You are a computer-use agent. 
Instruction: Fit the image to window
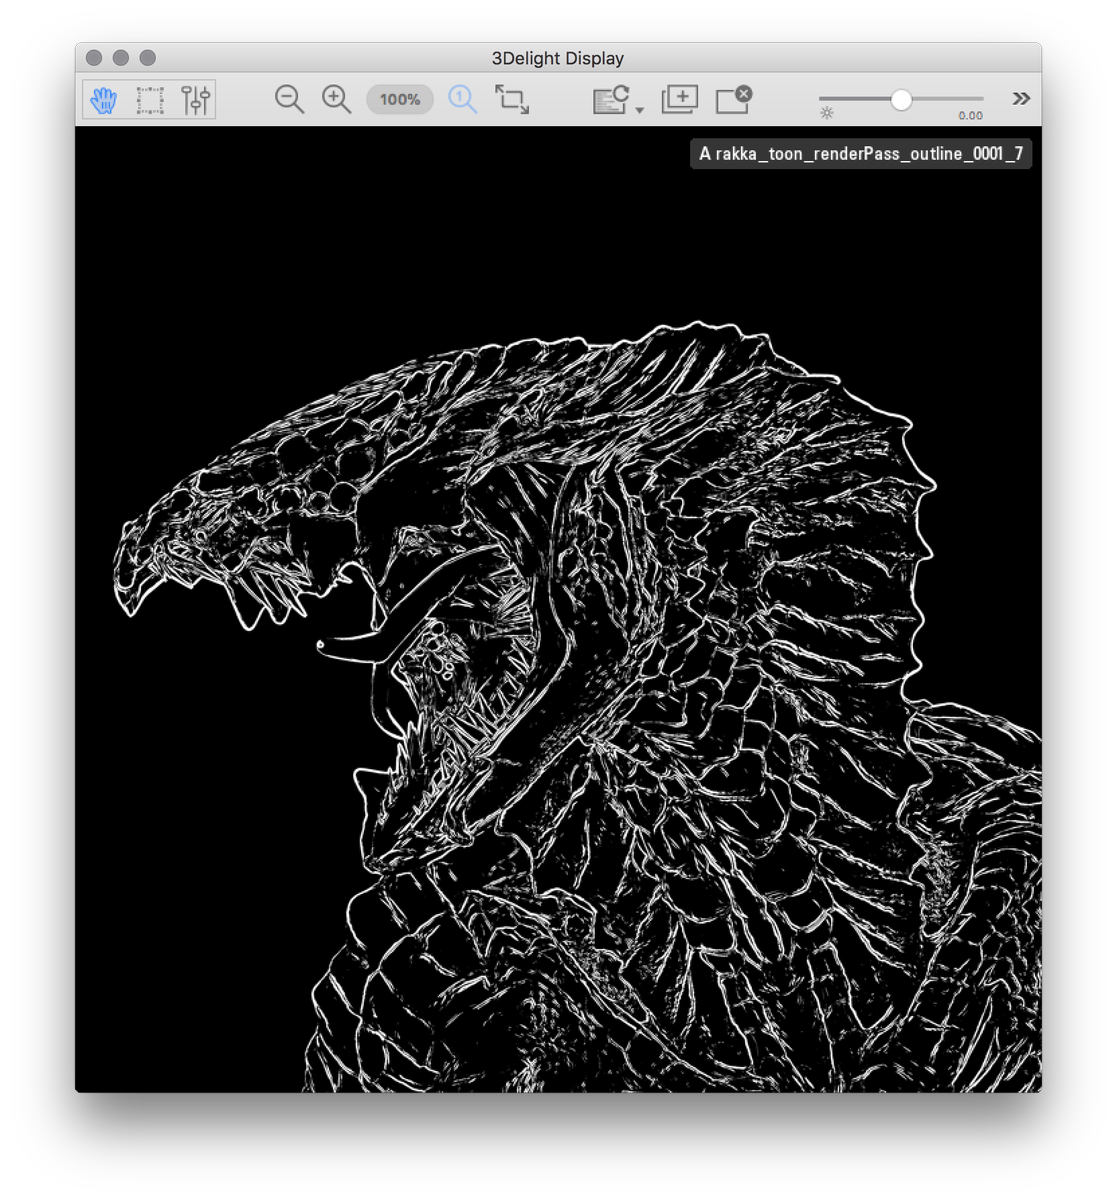click(x=512, y=99)
